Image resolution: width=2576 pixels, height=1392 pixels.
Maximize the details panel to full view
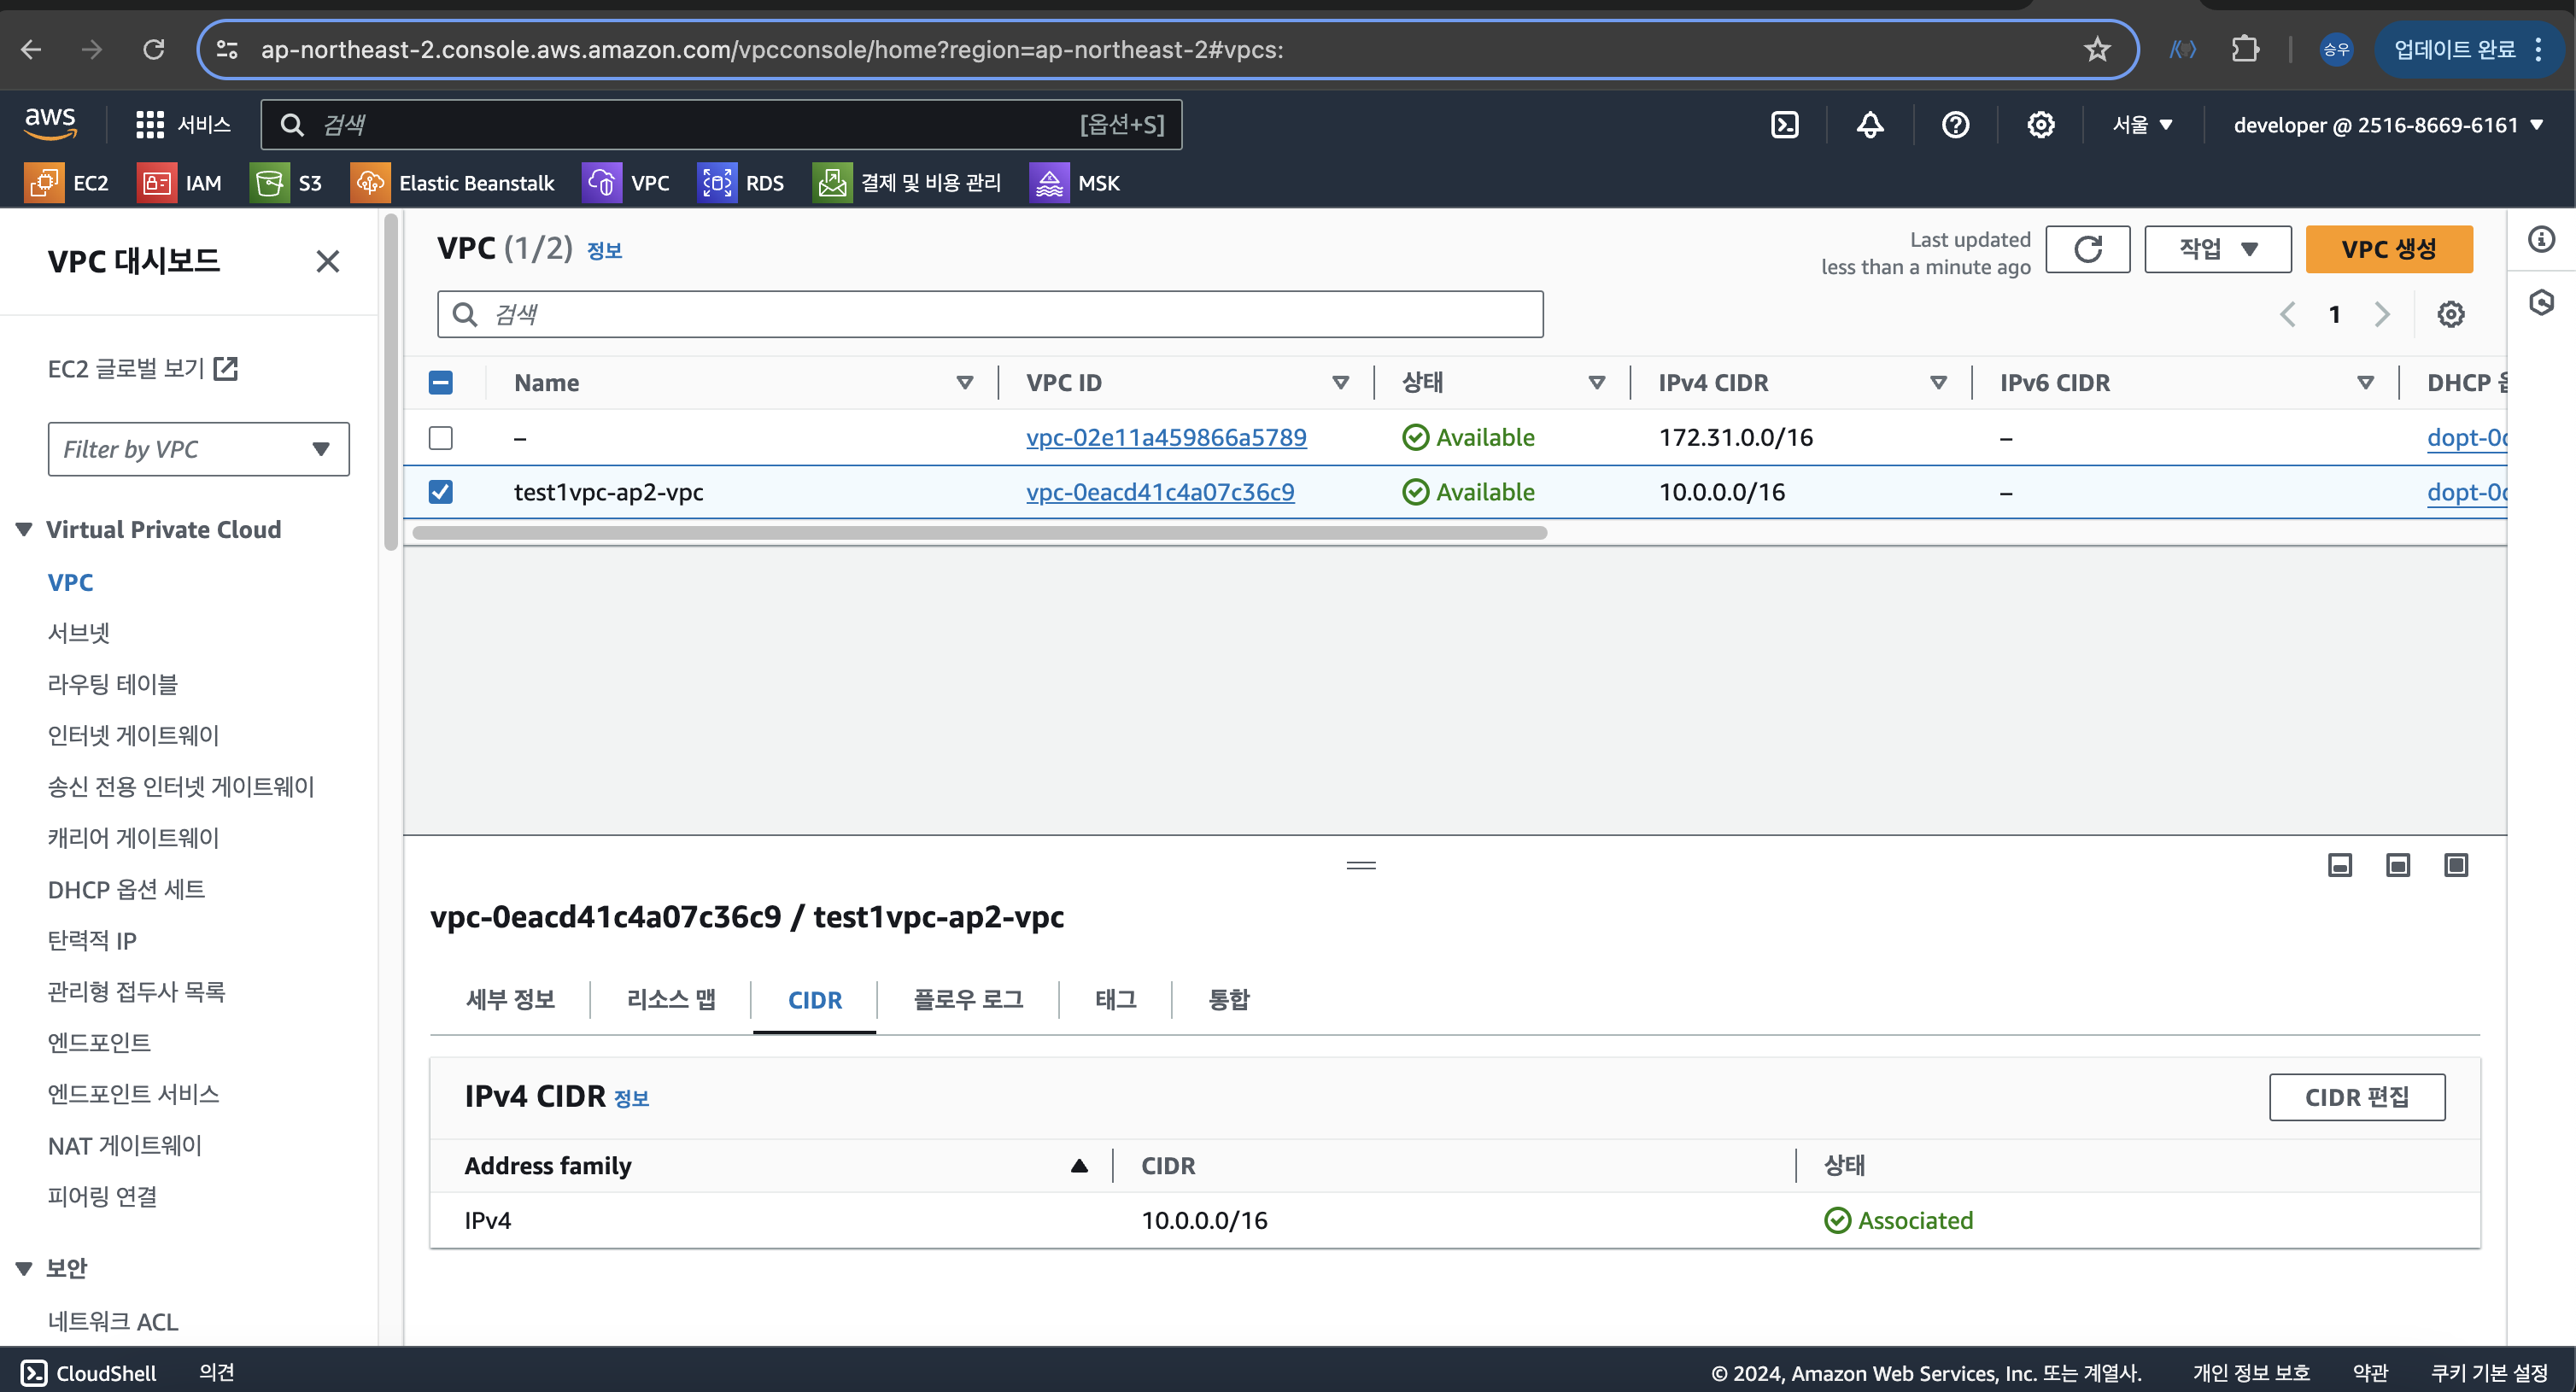tap(2456, 865)
